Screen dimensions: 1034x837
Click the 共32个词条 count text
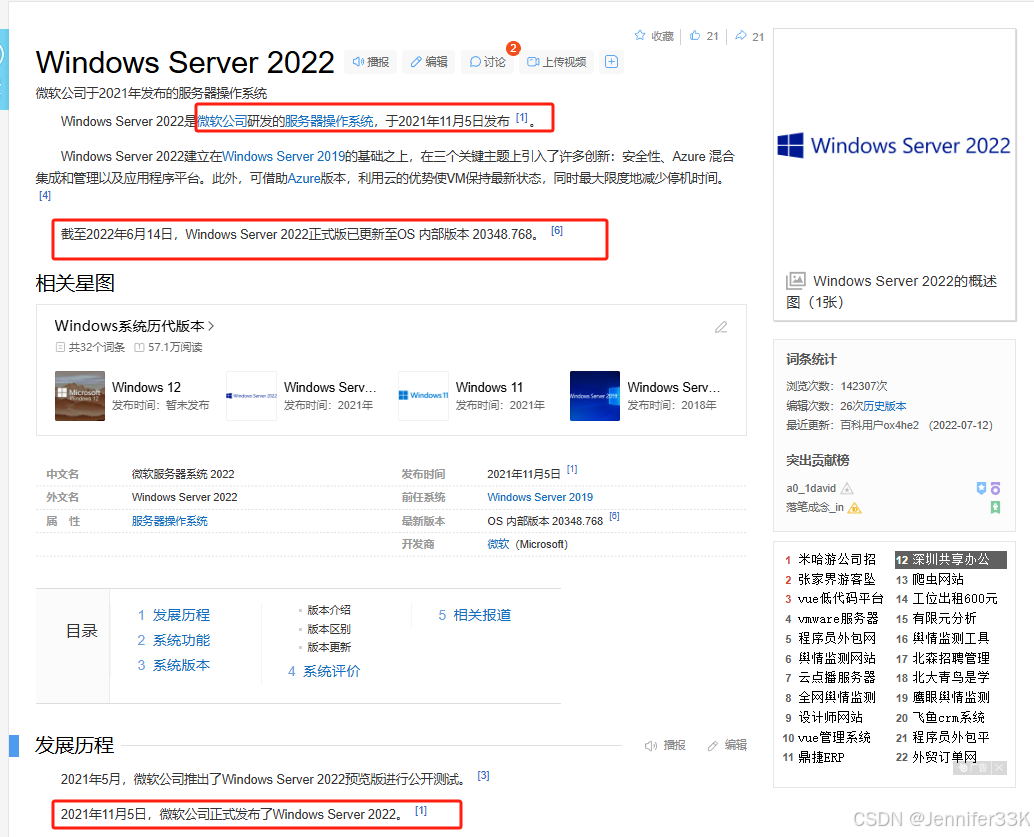point(96,347)
